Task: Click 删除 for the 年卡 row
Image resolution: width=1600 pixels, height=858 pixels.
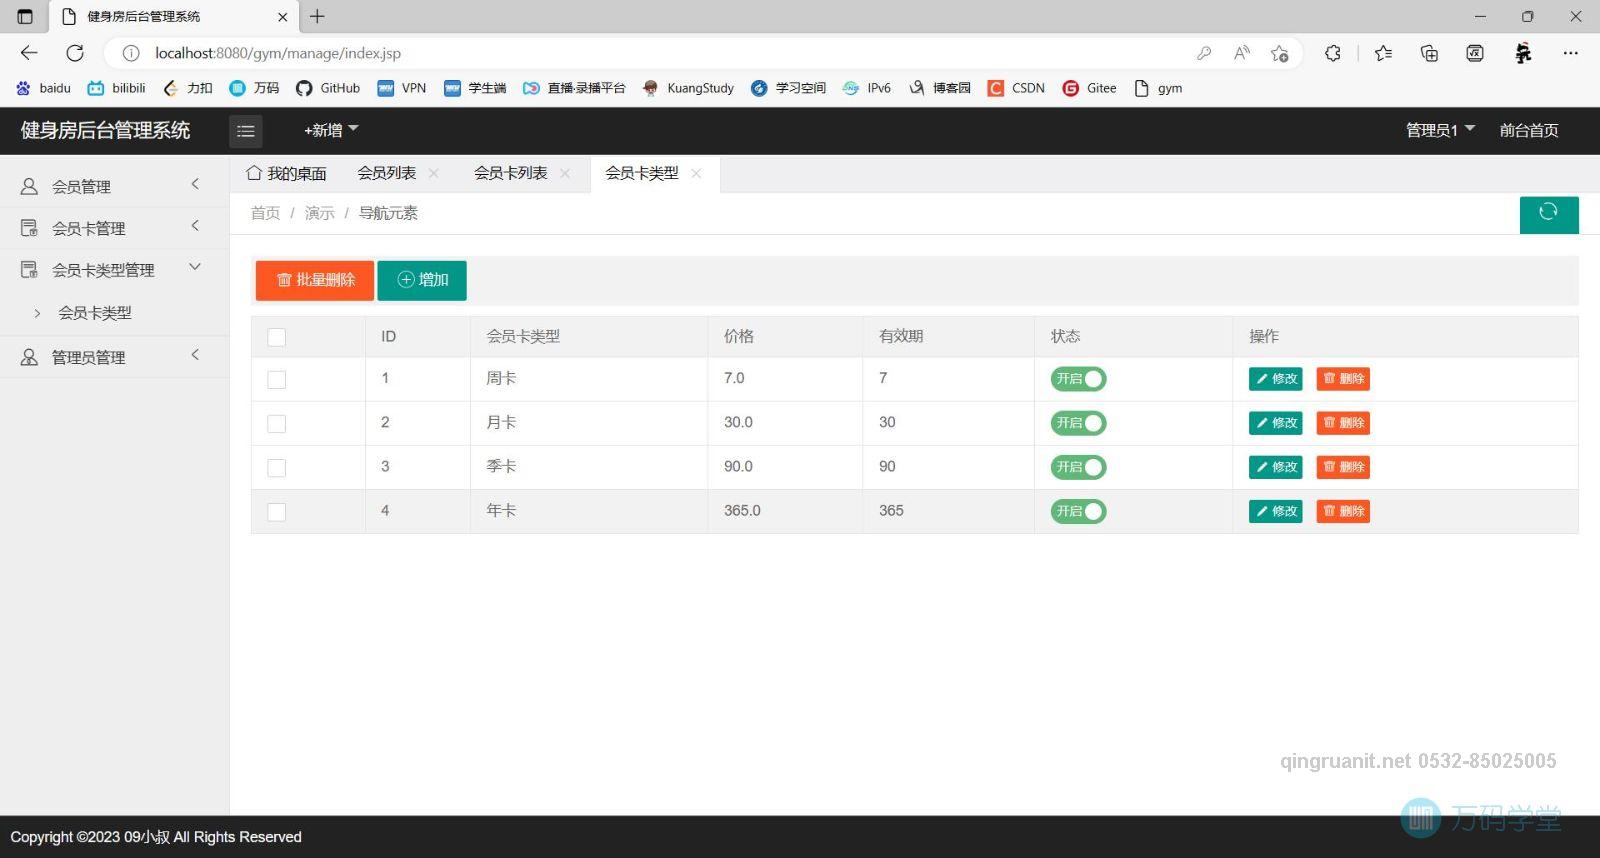Action: click(x=1343, y=511)
